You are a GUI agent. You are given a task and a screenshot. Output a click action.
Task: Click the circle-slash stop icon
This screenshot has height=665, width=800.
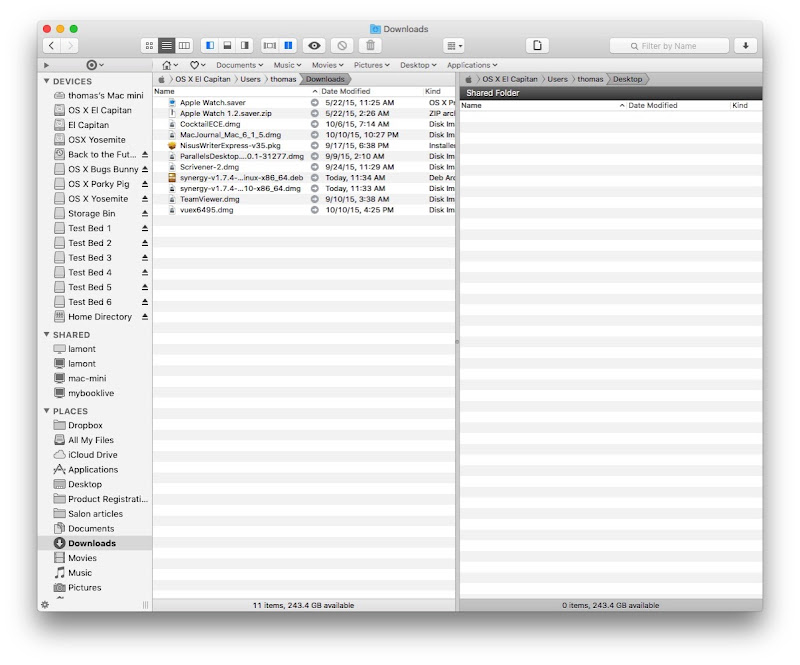[x=342, y=45]
